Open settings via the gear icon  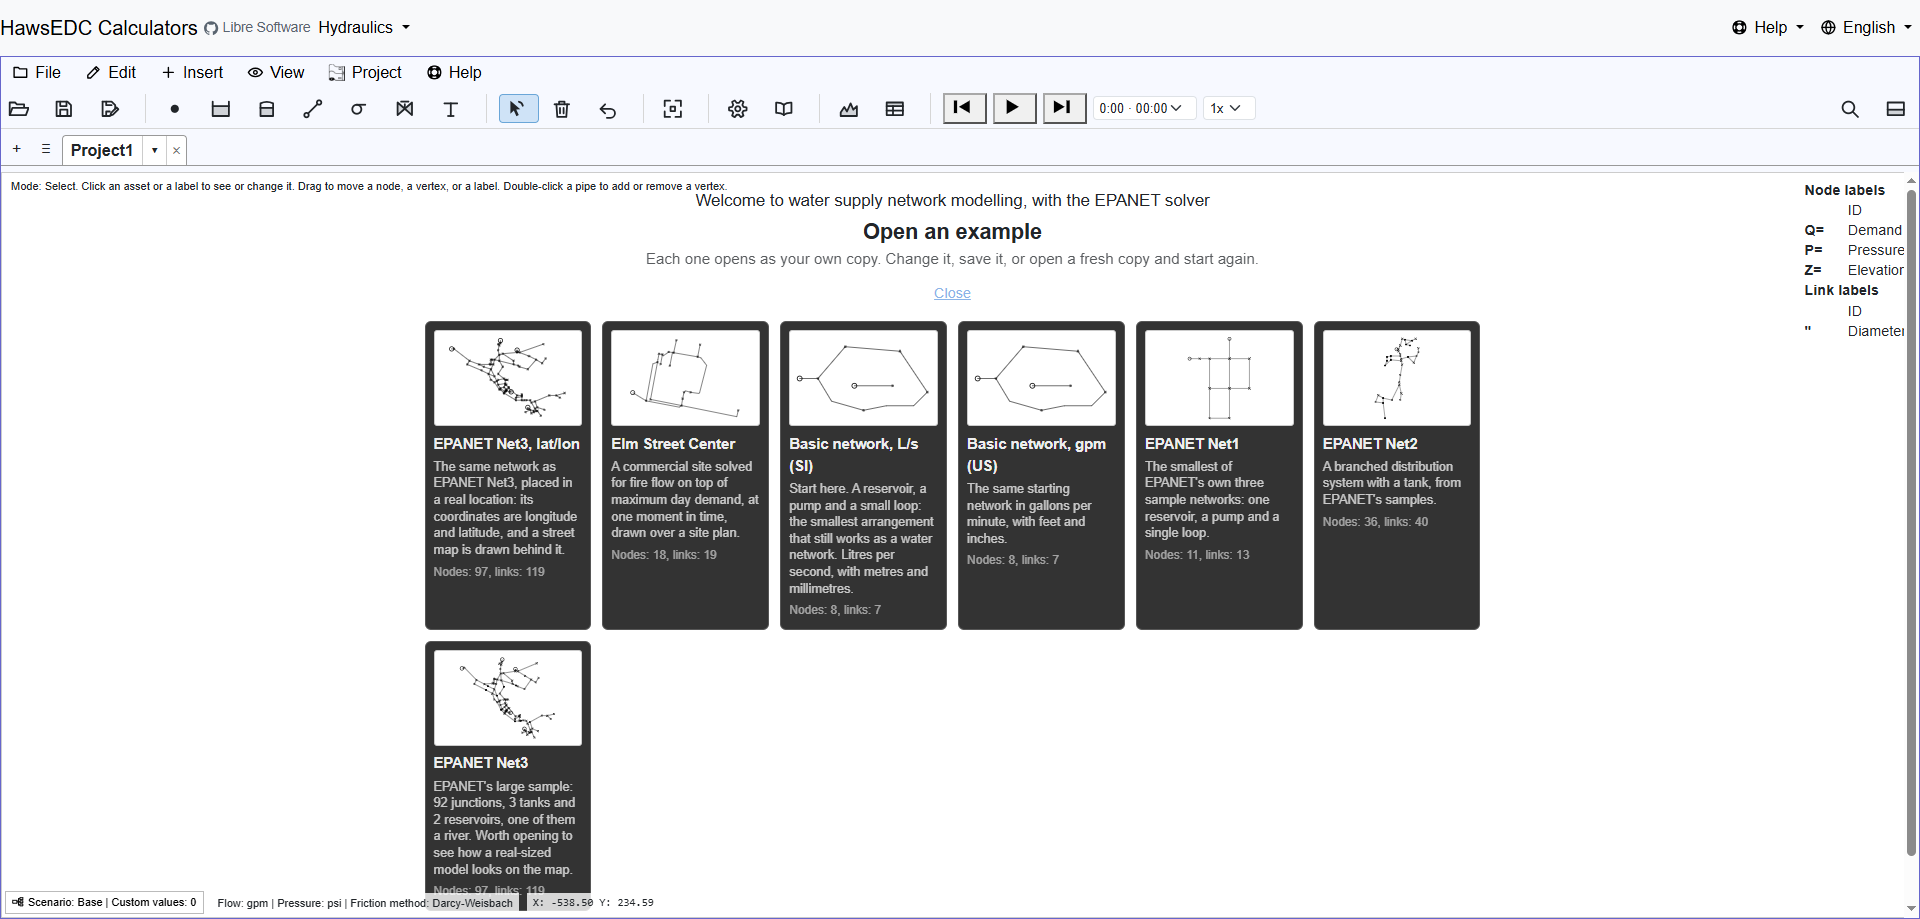tap(738, 109)
